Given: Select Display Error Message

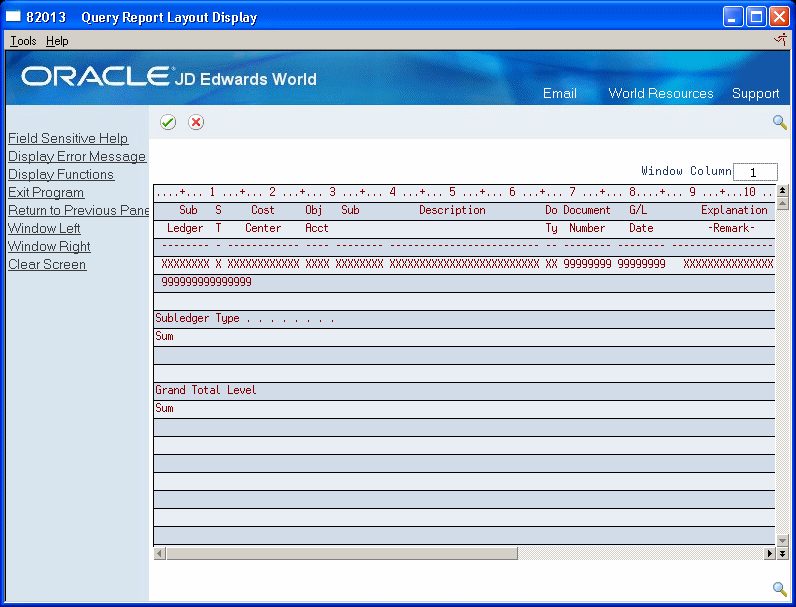Looking at the screenshot, I should 77,156.
